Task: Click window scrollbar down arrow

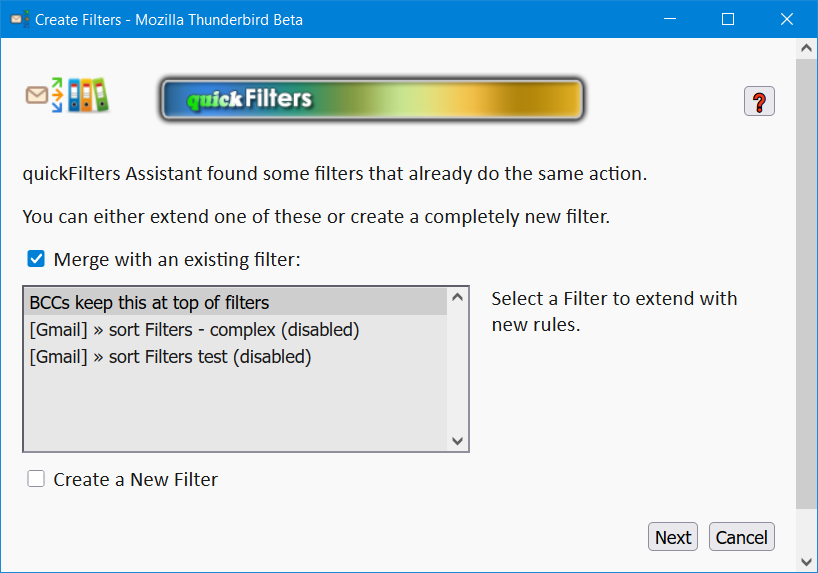Action: pos(807,562)
